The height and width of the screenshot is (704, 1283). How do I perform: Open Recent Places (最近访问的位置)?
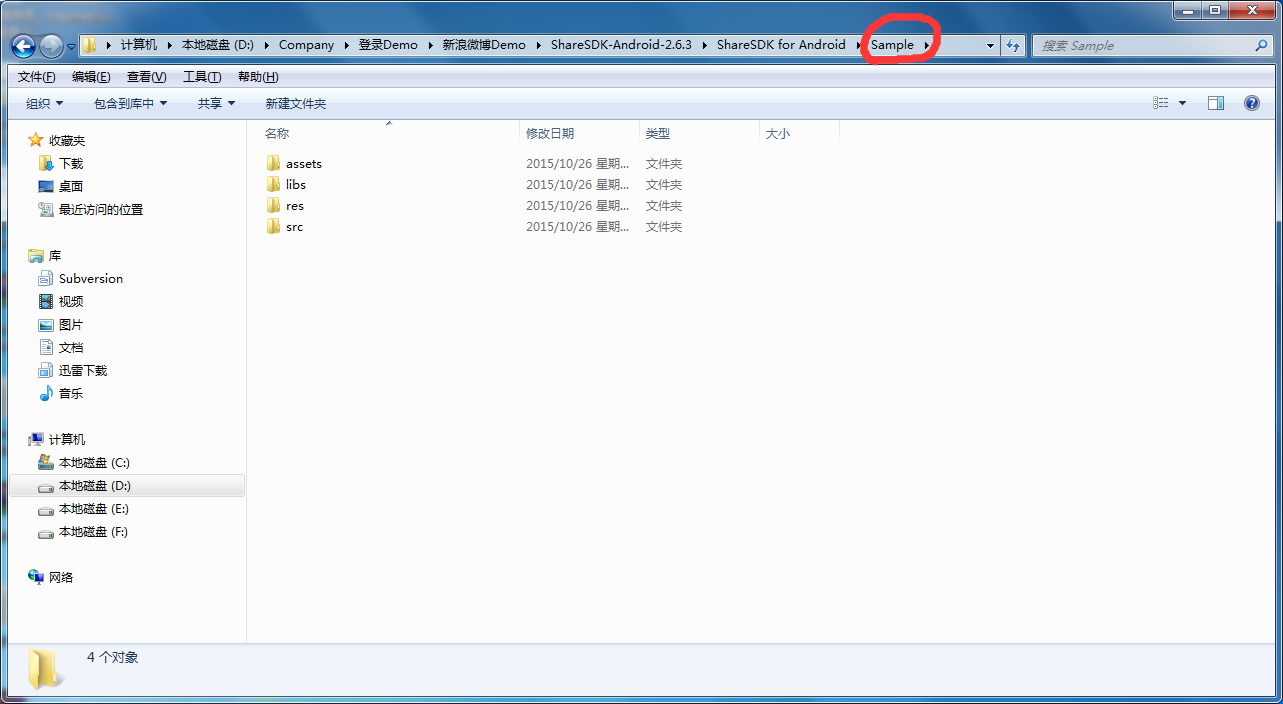coord(91,209)
